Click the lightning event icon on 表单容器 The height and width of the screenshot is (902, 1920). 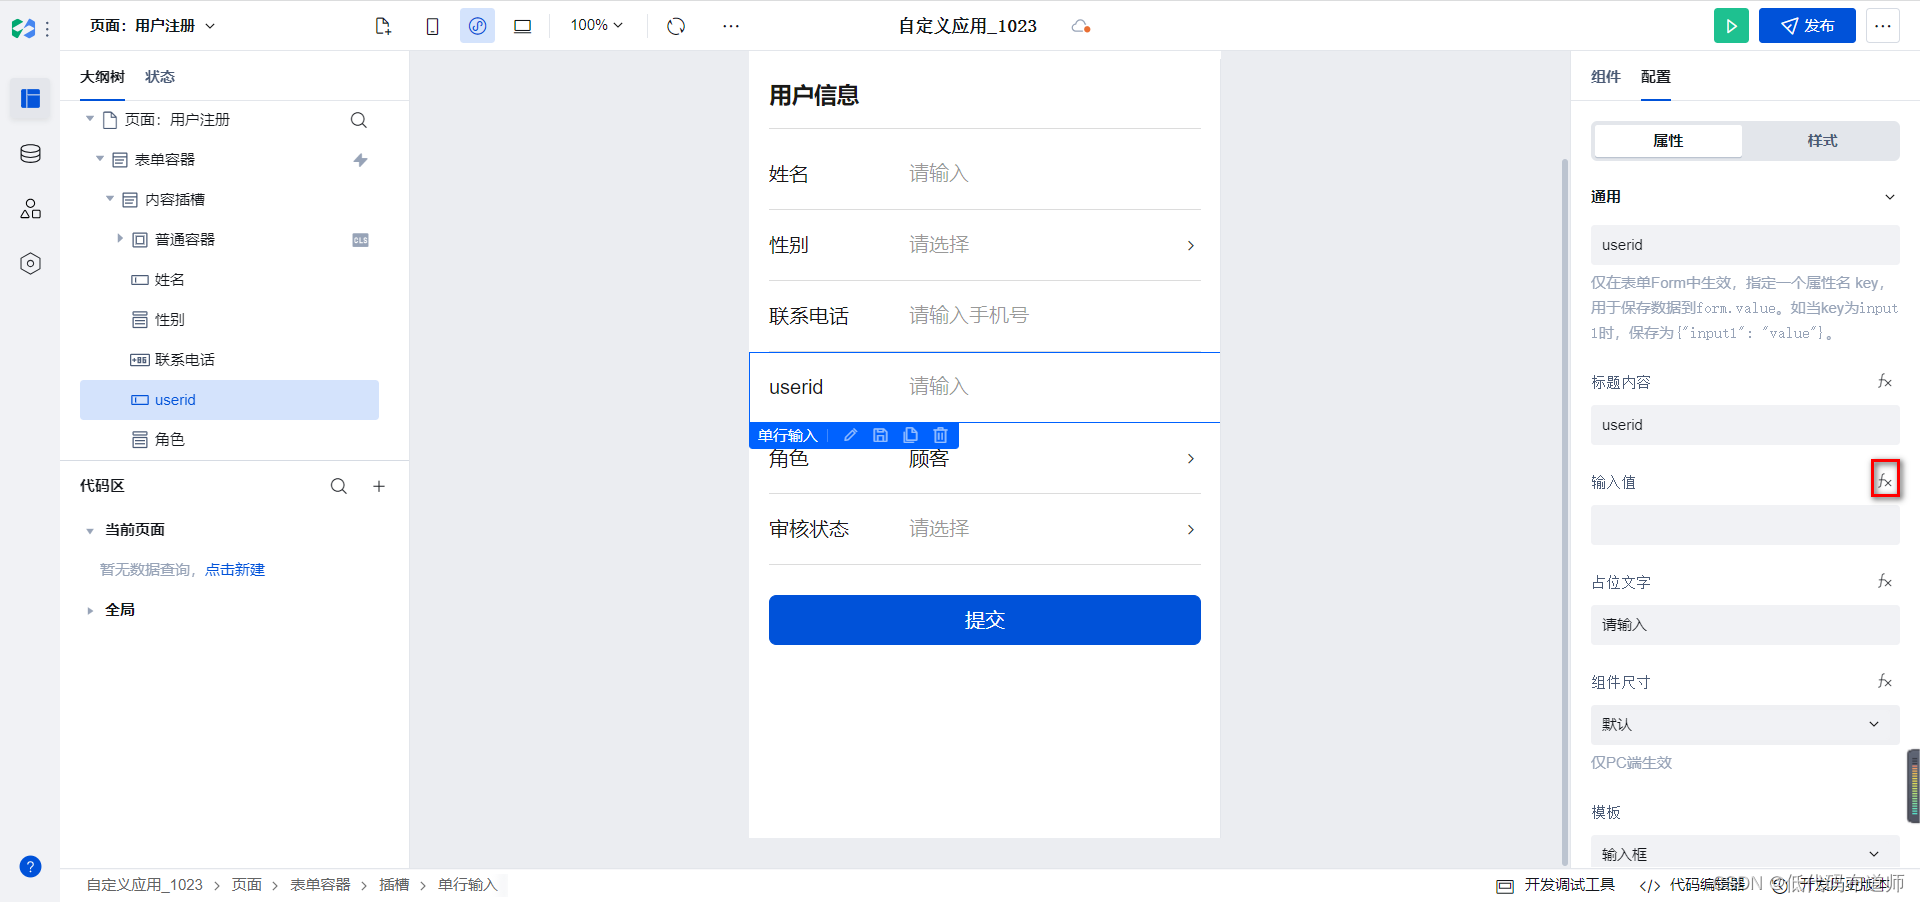click(360, 160)
